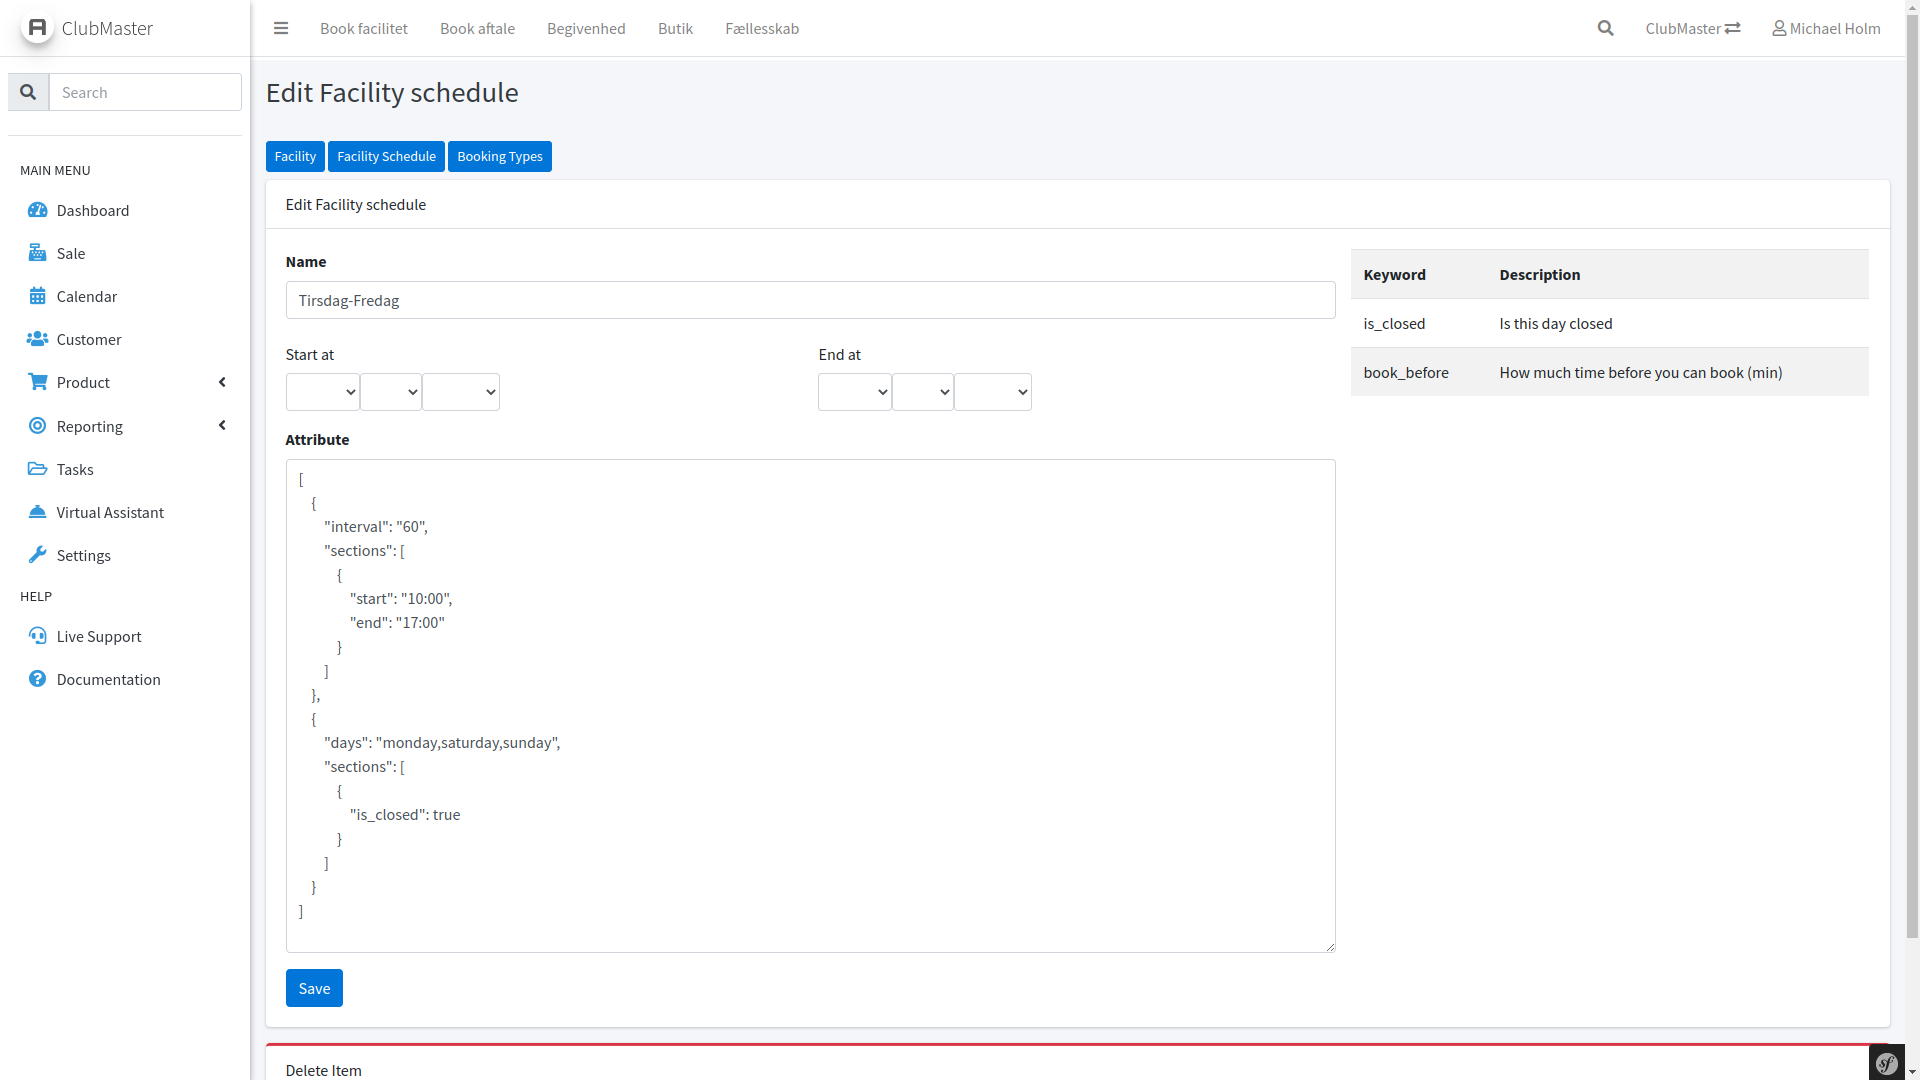This screenshot has height=1080, width=1920.
Task: Click the sidebar search magnifier button
Action: (x=28, y=92)
